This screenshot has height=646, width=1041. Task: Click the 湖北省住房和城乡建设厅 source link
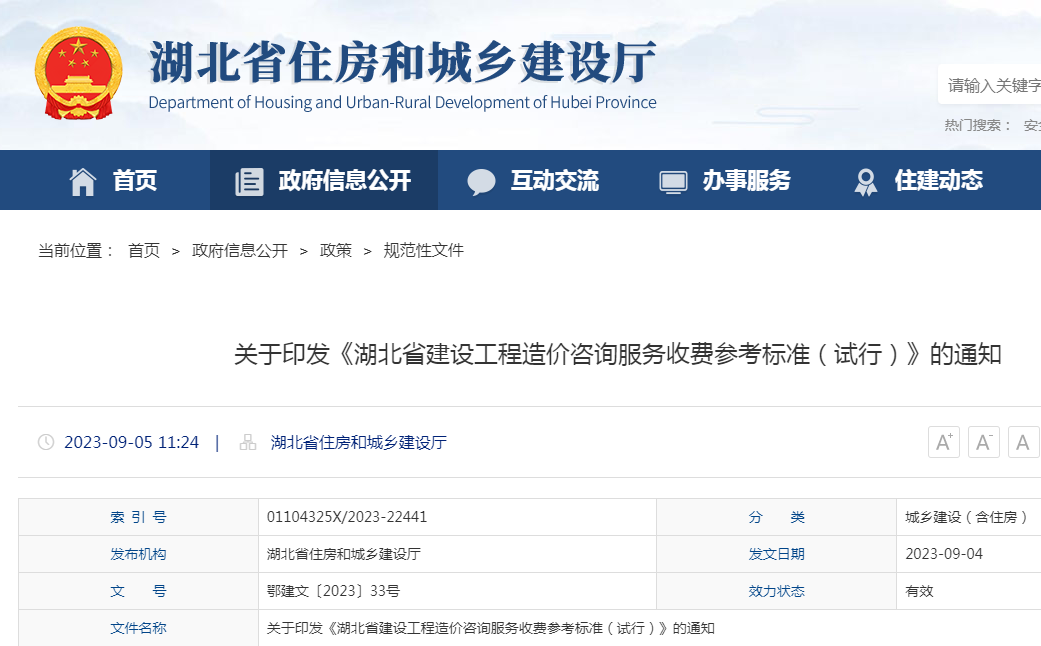[358, 442]
